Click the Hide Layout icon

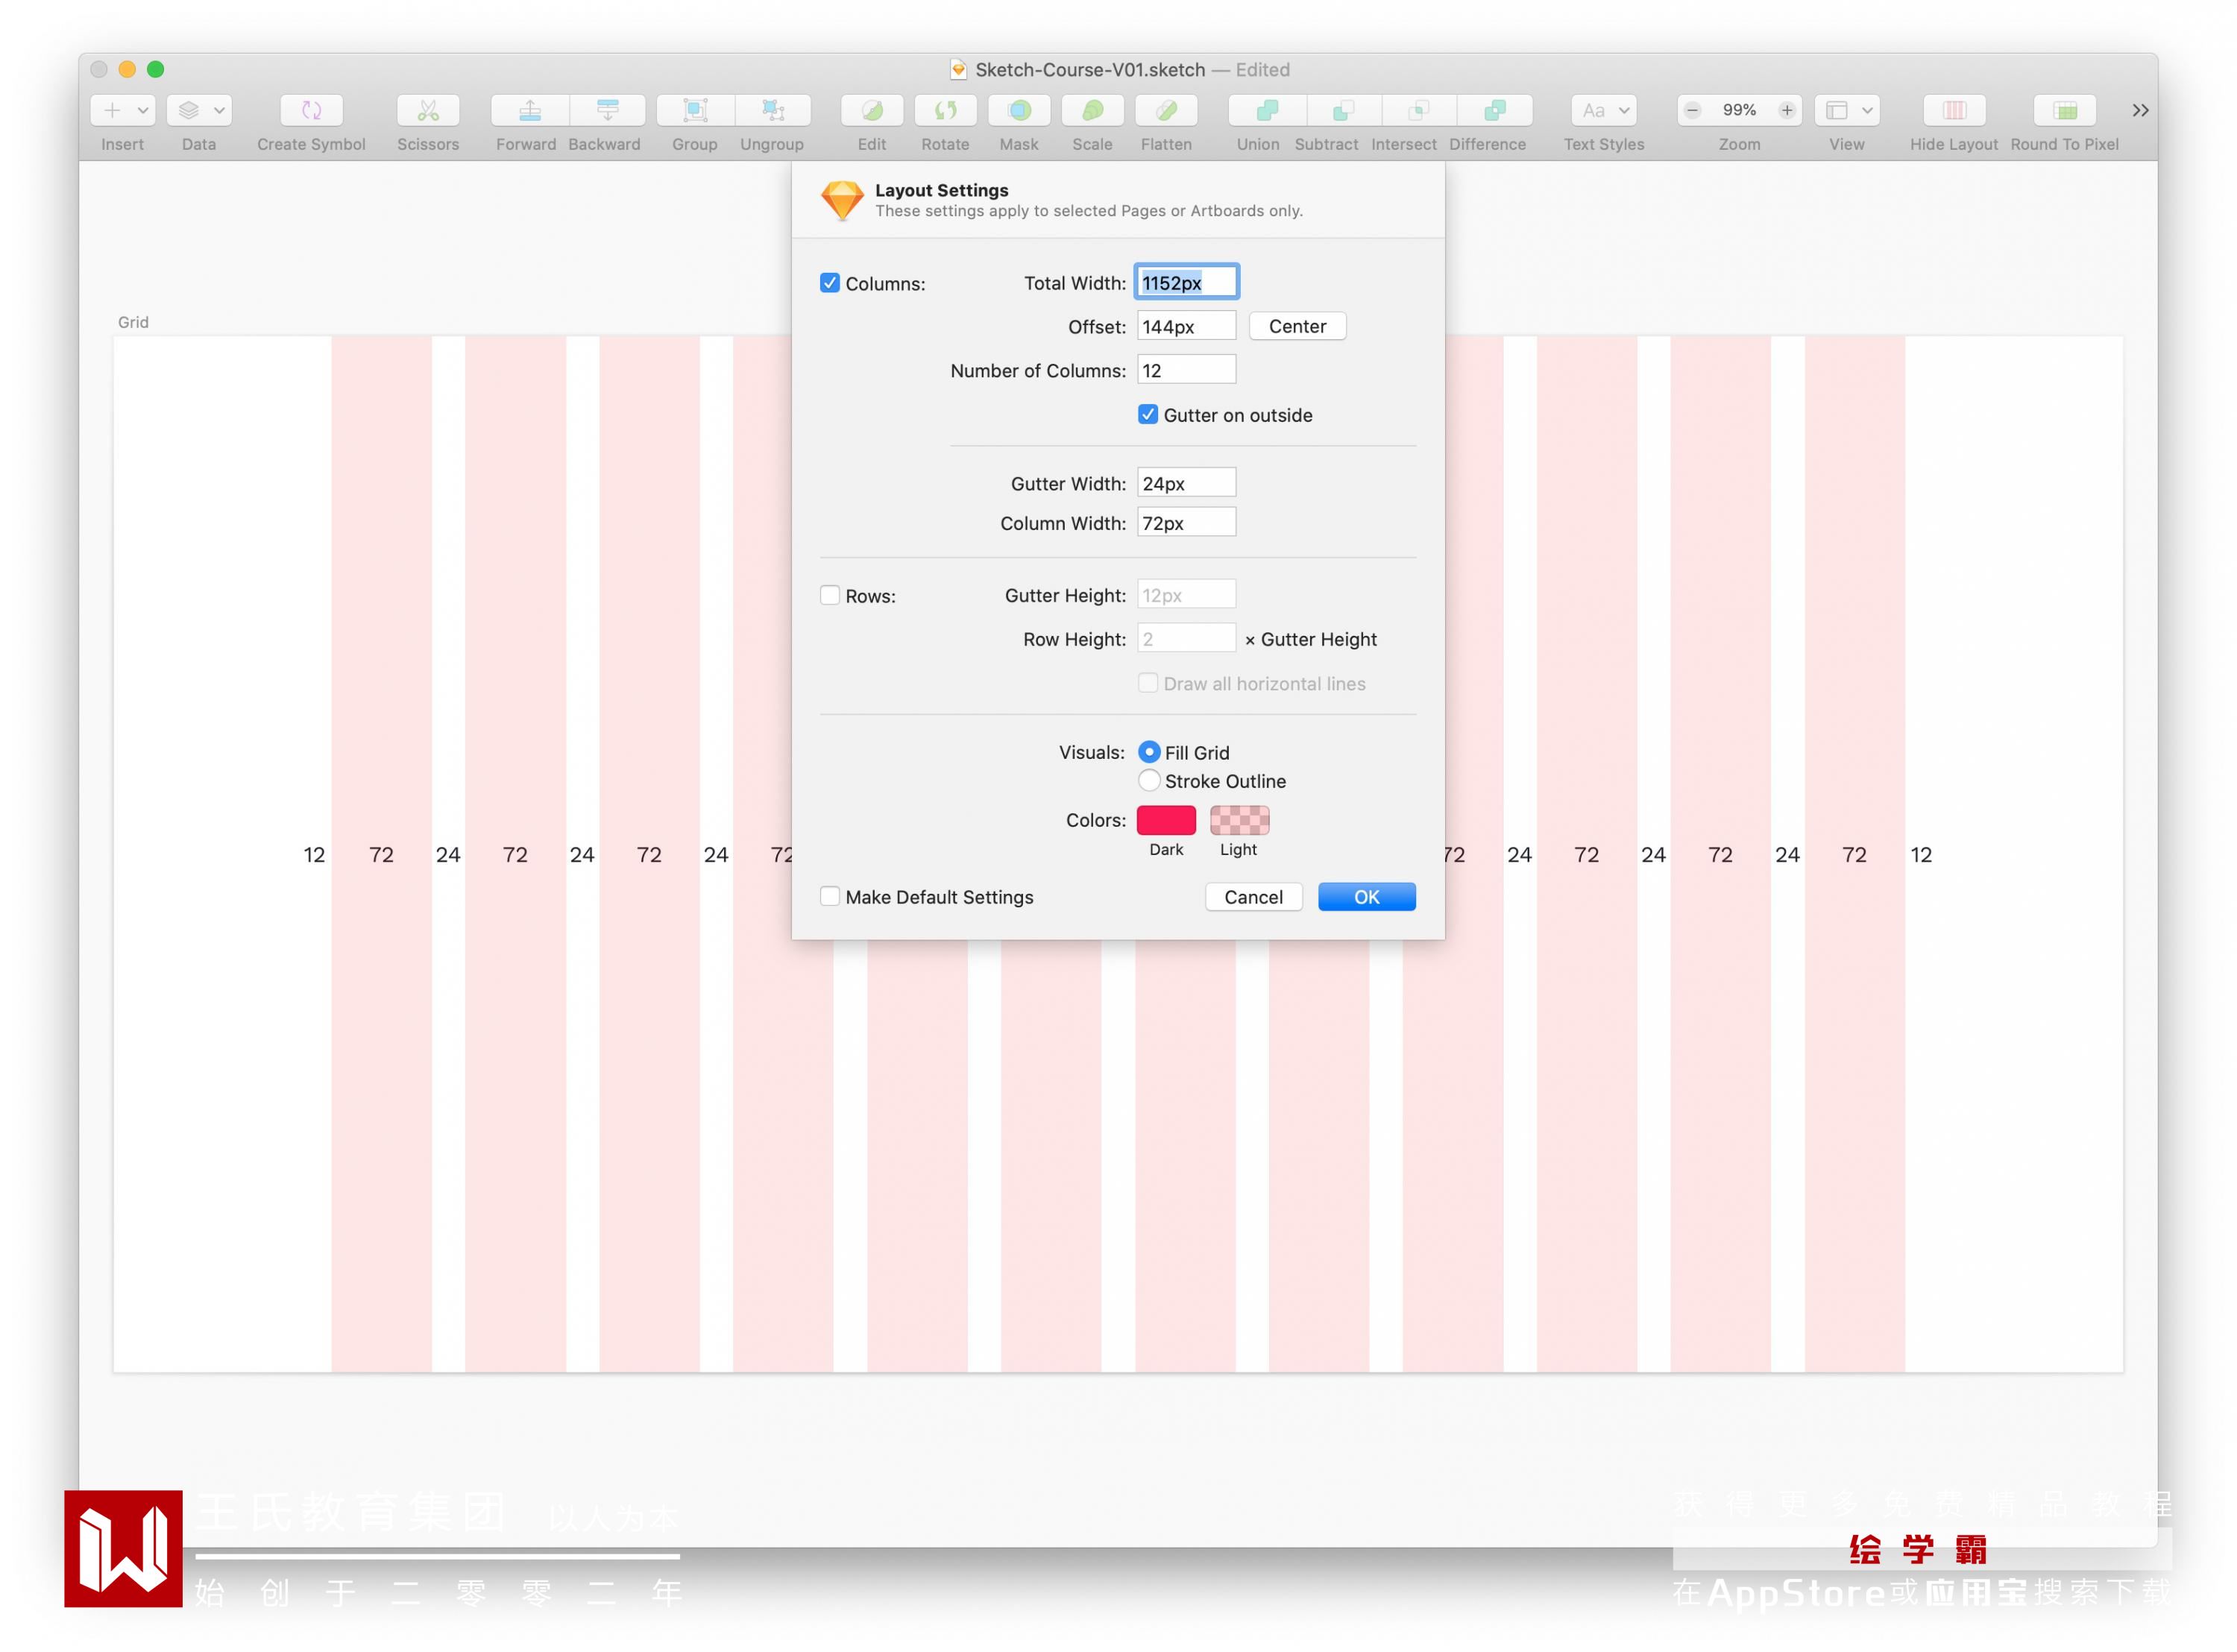tap(1954, 110)
